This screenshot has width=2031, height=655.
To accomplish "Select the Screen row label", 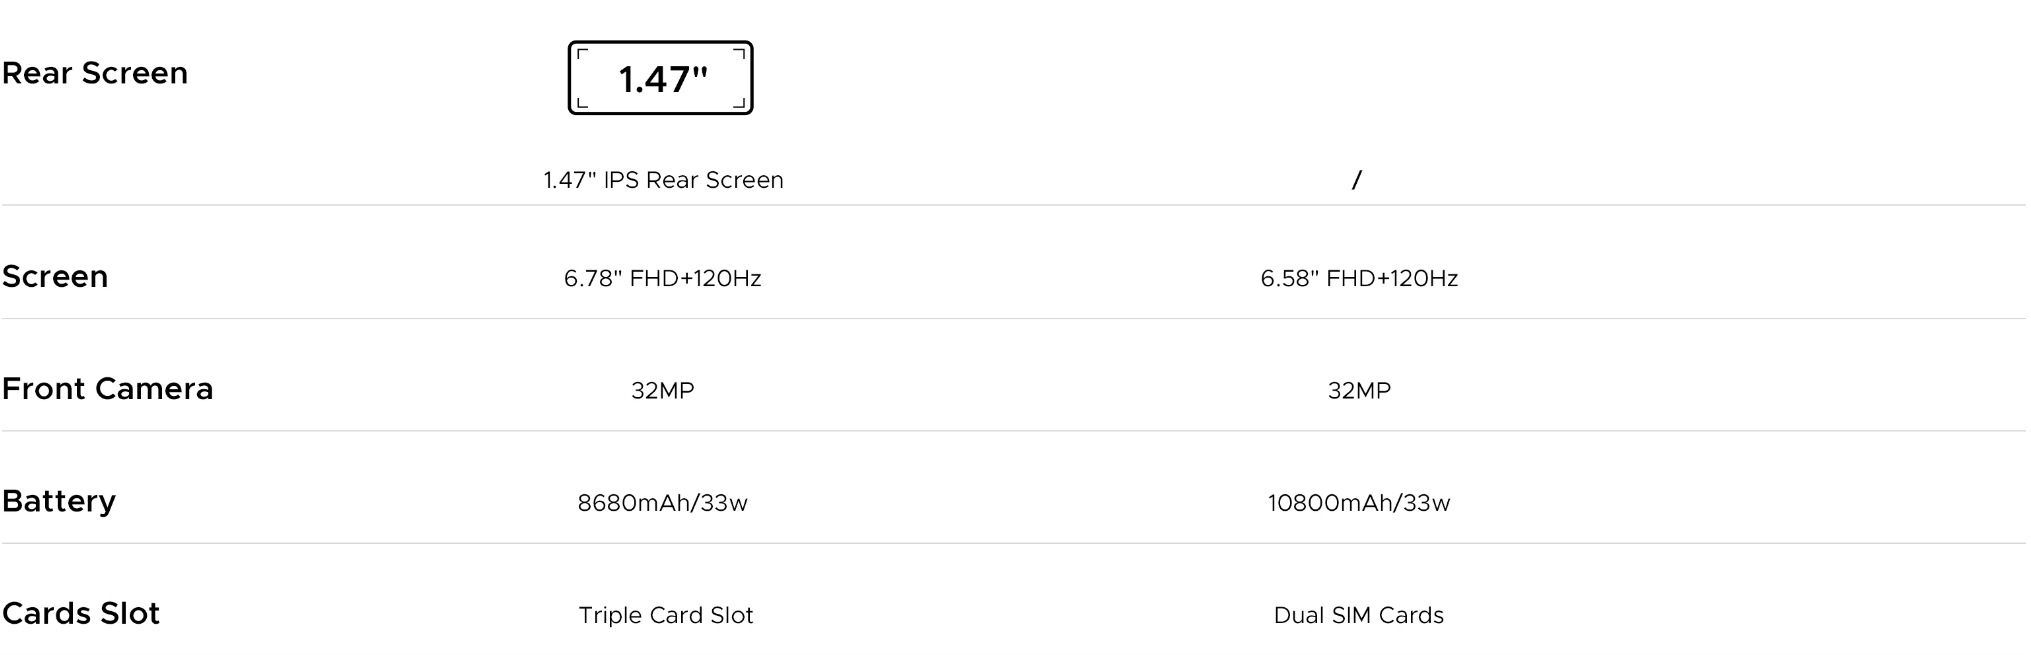I will click(55, 276).
